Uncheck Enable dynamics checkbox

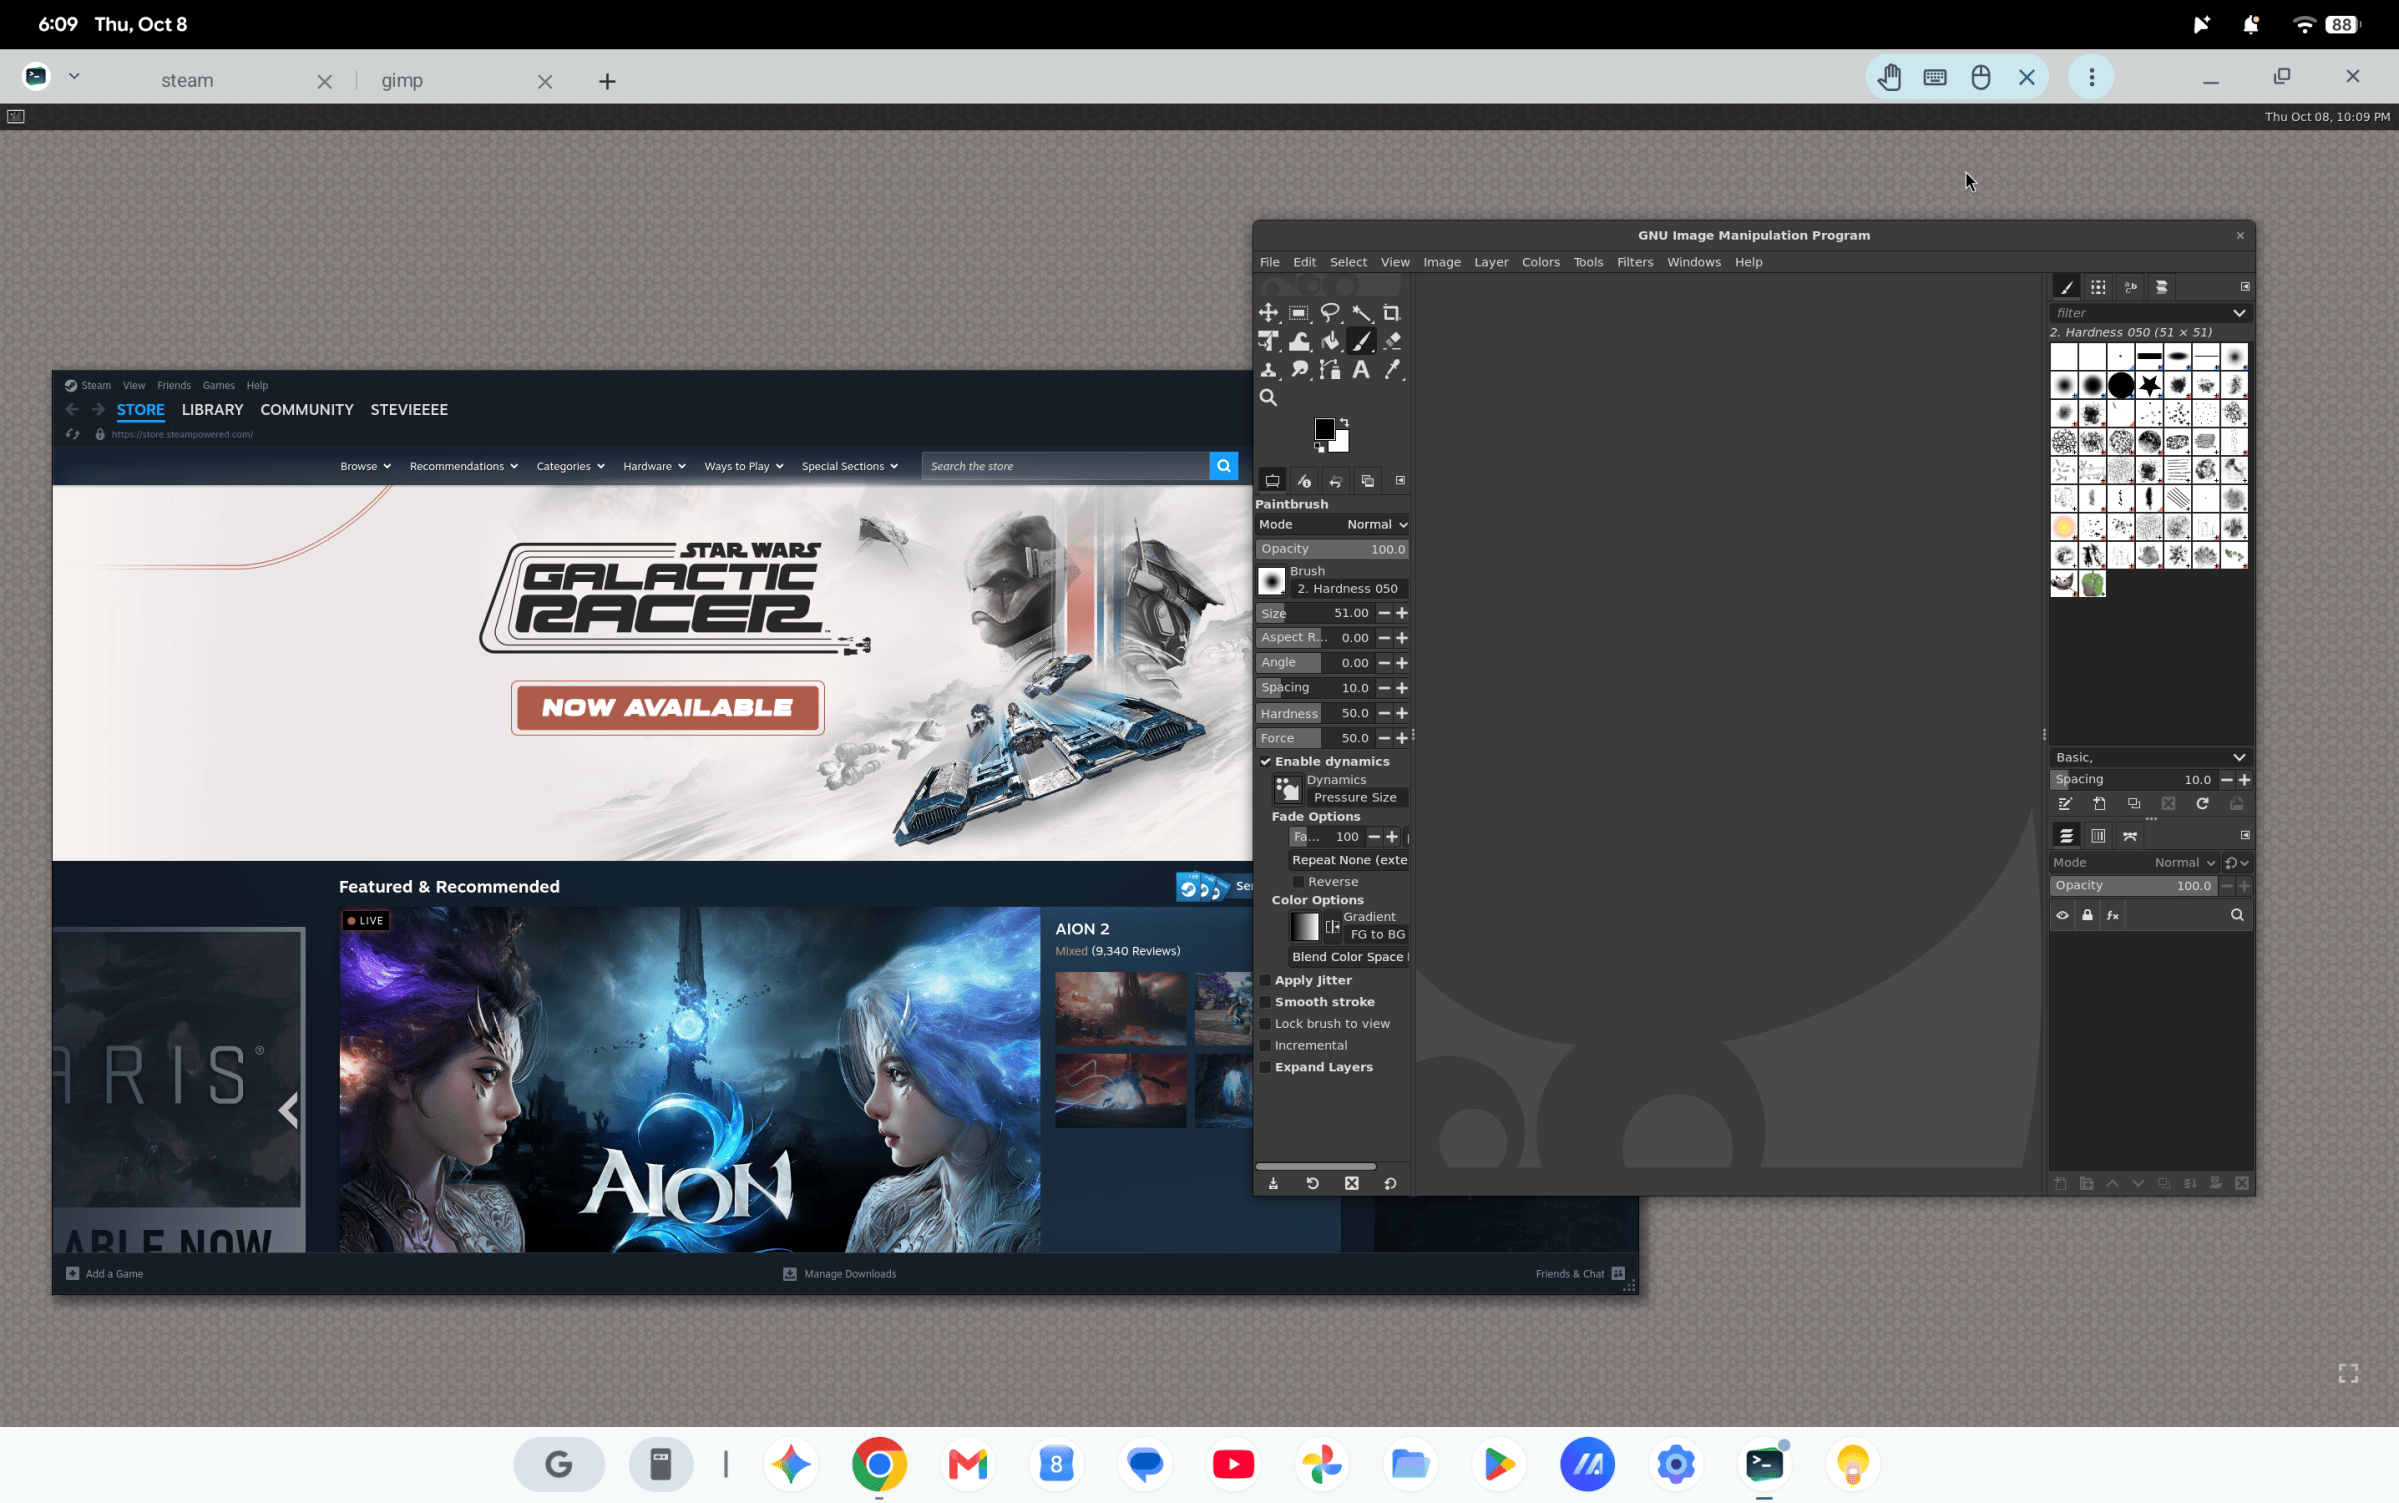(x=1265, y=761)
